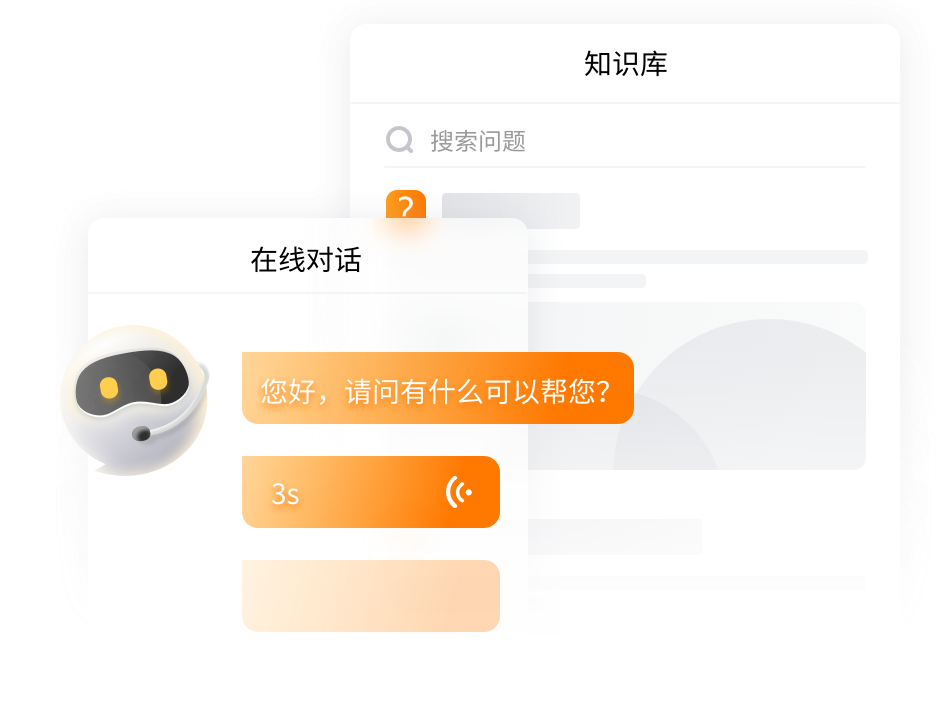
Task: Click the long gray text line placeholder
Action: pyautogui.click(x=698, y=257)
